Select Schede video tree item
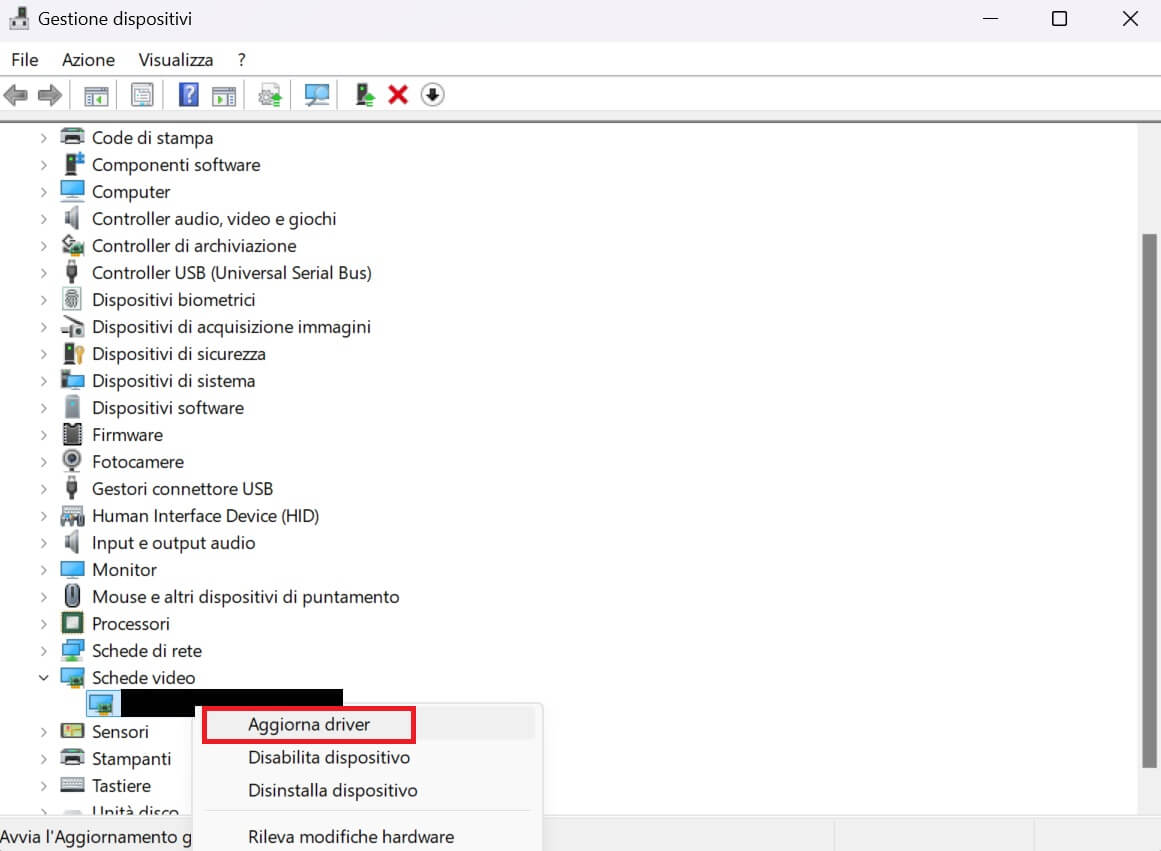Screen dimensions: 1161x851 [144, 677]
